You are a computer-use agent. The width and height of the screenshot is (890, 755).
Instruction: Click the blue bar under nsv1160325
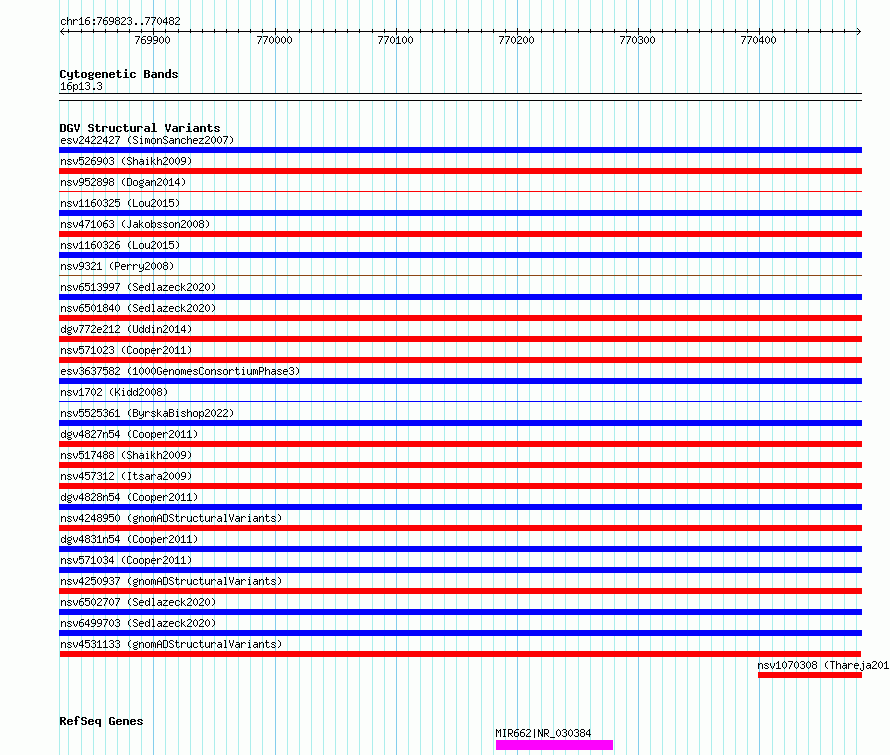pyautogui.click(x=460, y=213)
